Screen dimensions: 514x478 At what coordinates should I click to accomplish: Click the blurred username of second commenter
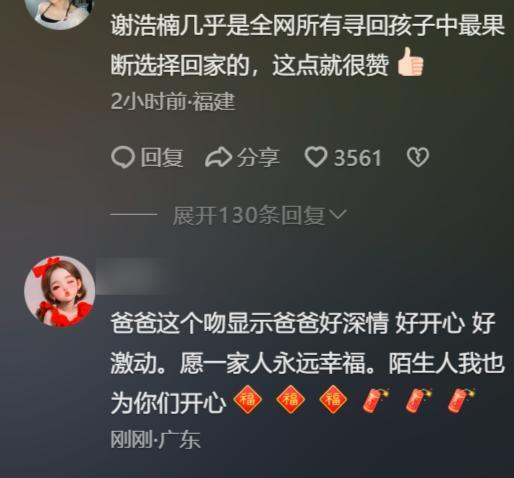point(132,276)
